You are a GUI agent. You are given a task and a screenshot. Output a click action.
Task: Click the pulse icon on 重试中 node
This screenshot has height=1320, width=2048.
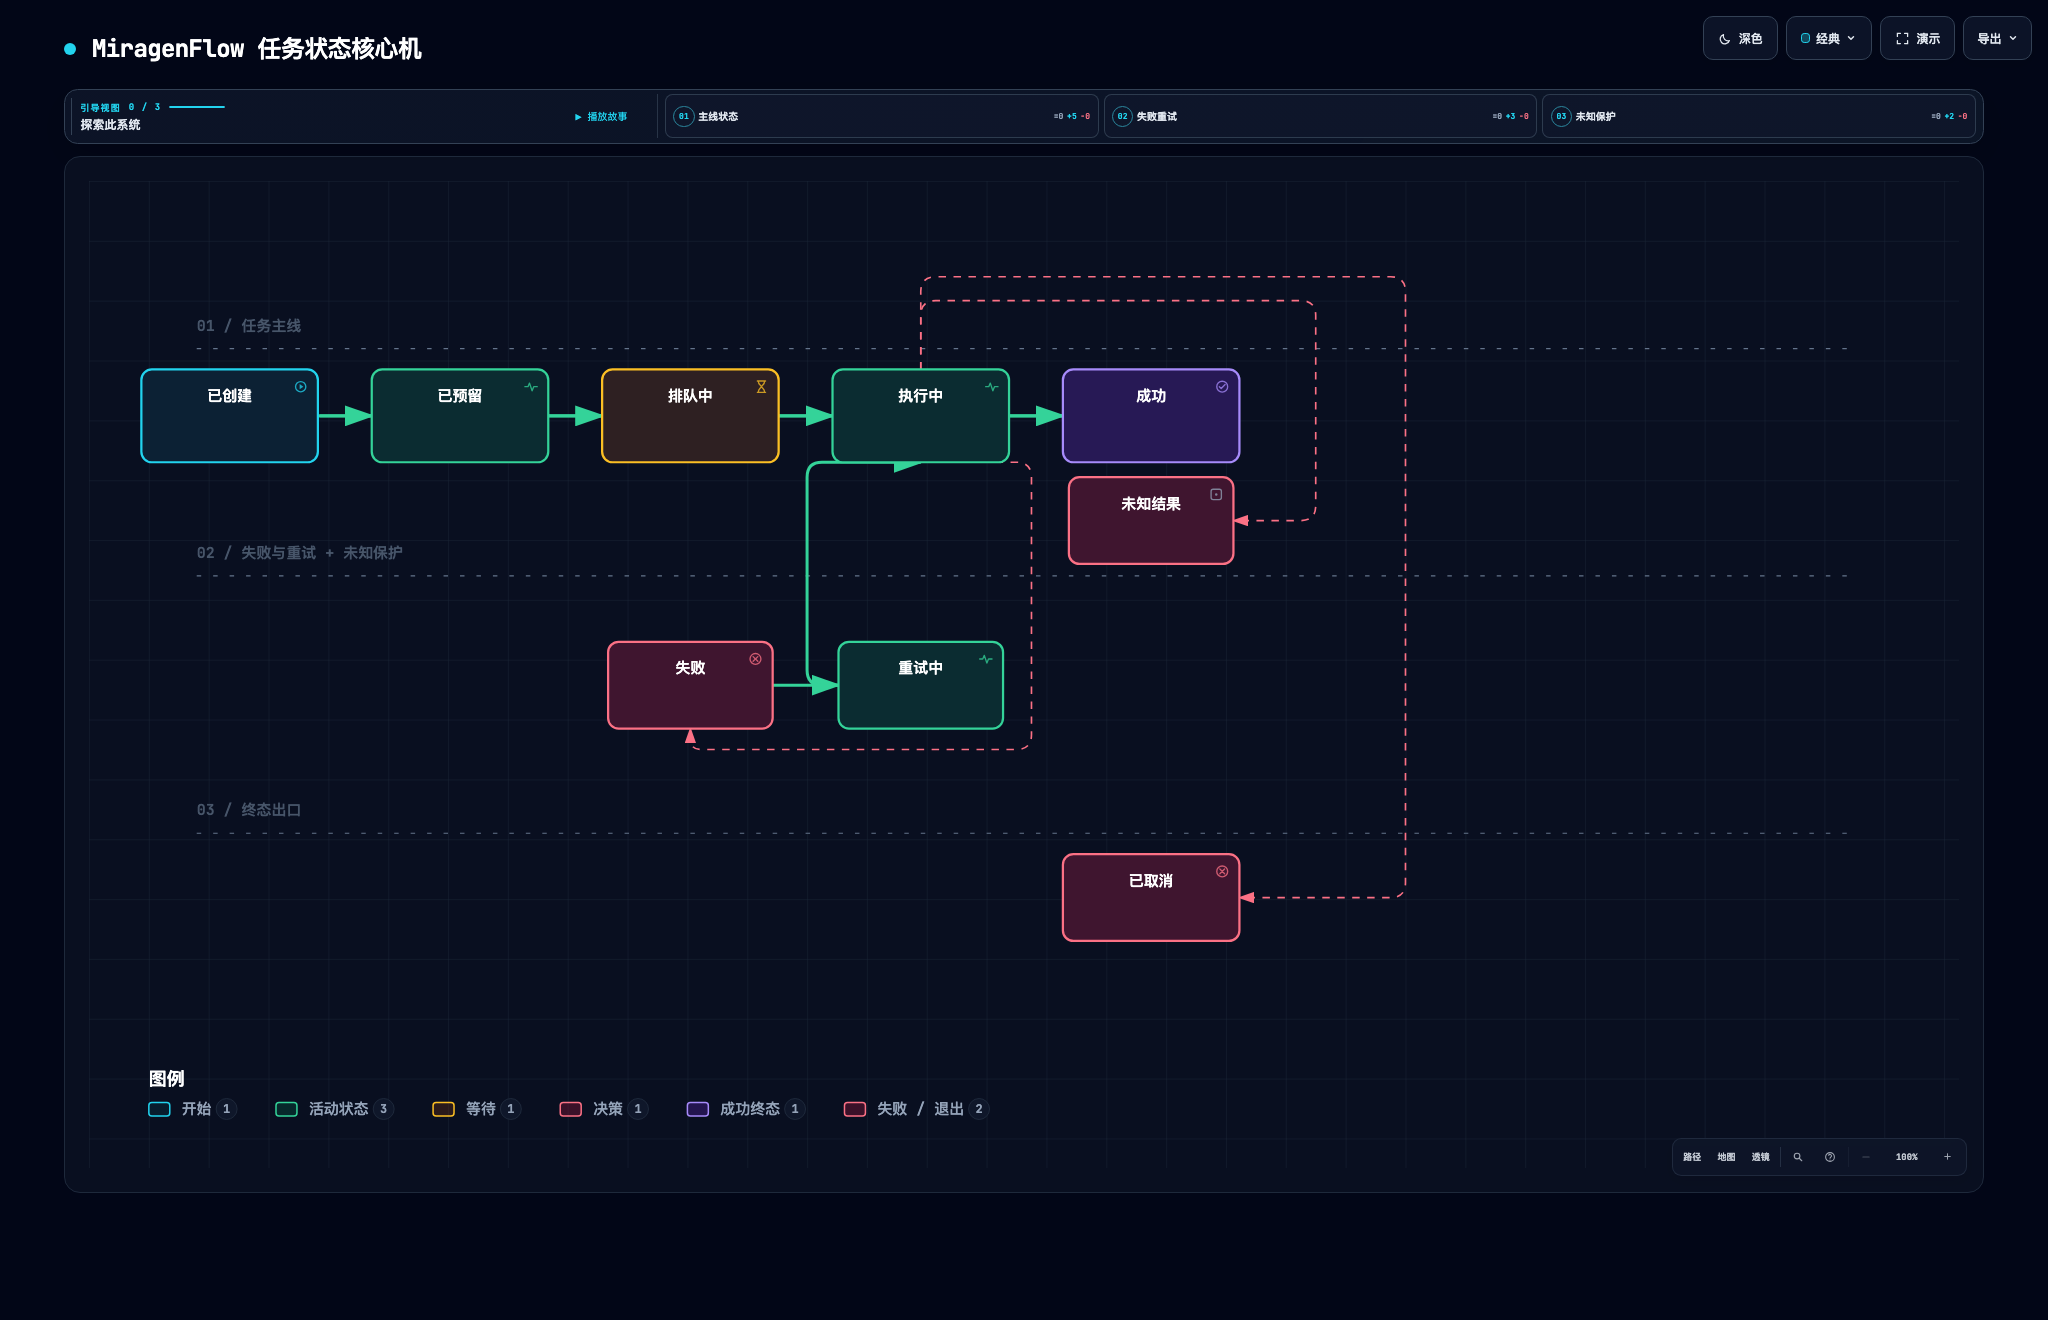(x=986, y=659)
